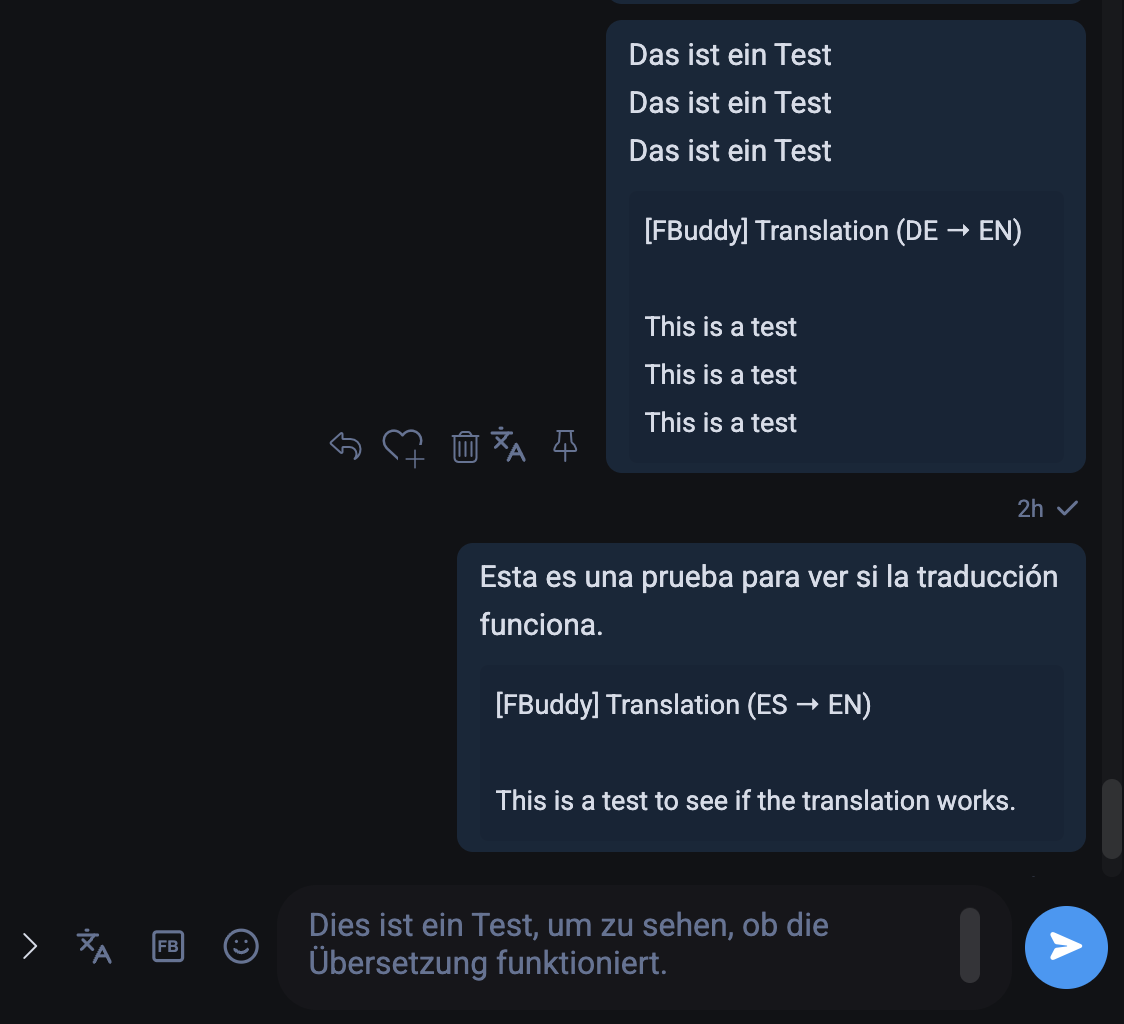Collapse the DE → EN translation block
Image resolution: width=1124 pixels, height=1024 pixels.
point(834,230)
